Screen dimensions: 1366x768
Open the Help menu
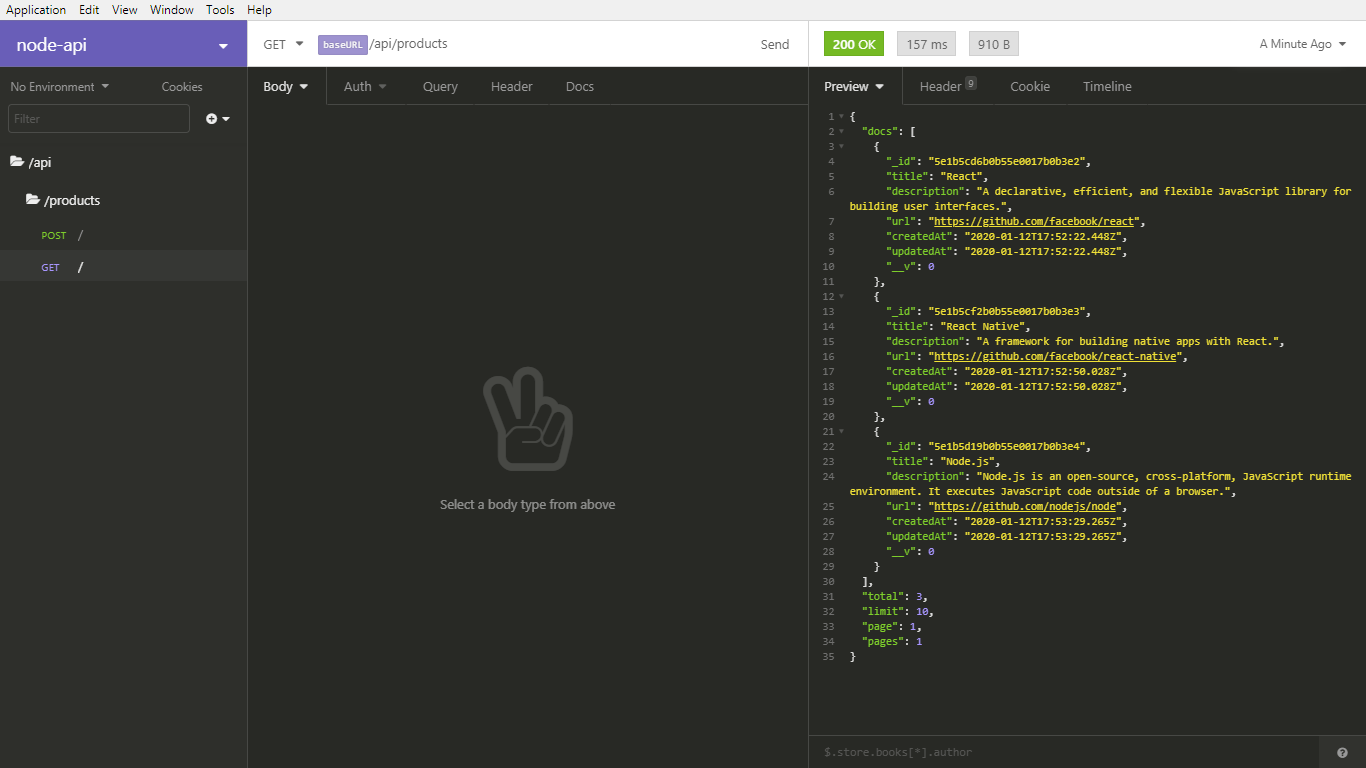[259, 10]
